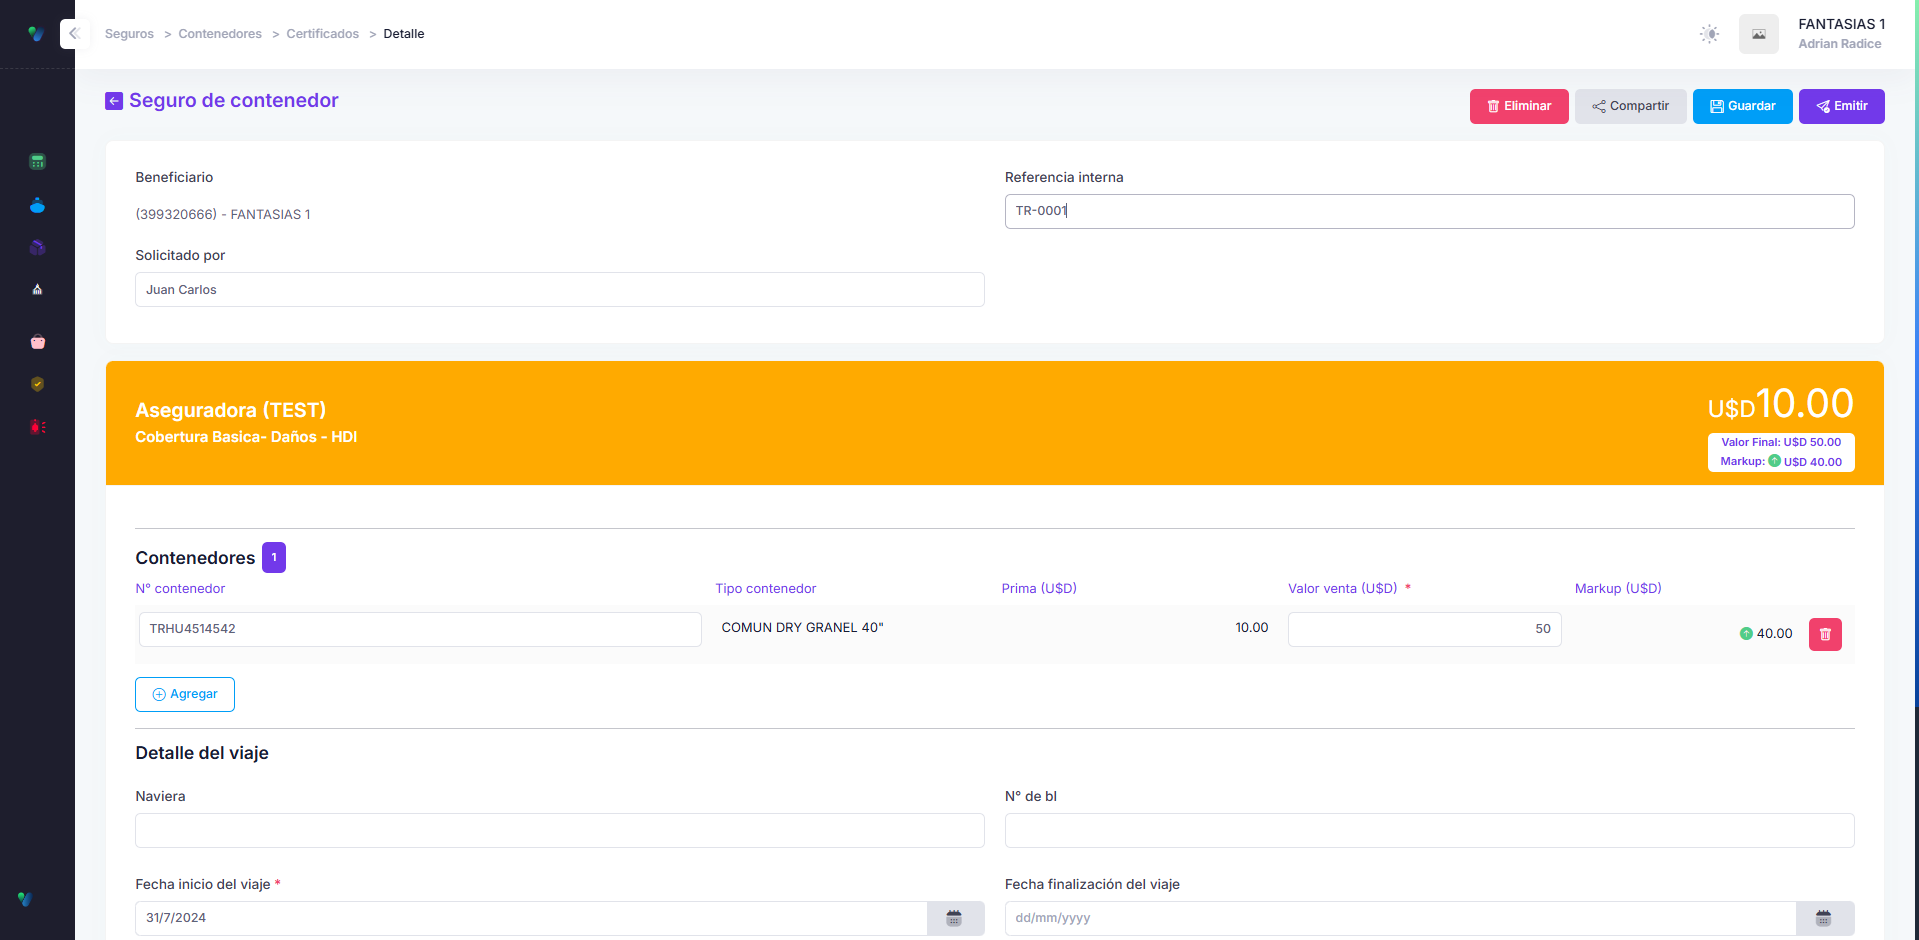
Task: Click the U$D 10.00 total price
Action: tap(1780, 404)
